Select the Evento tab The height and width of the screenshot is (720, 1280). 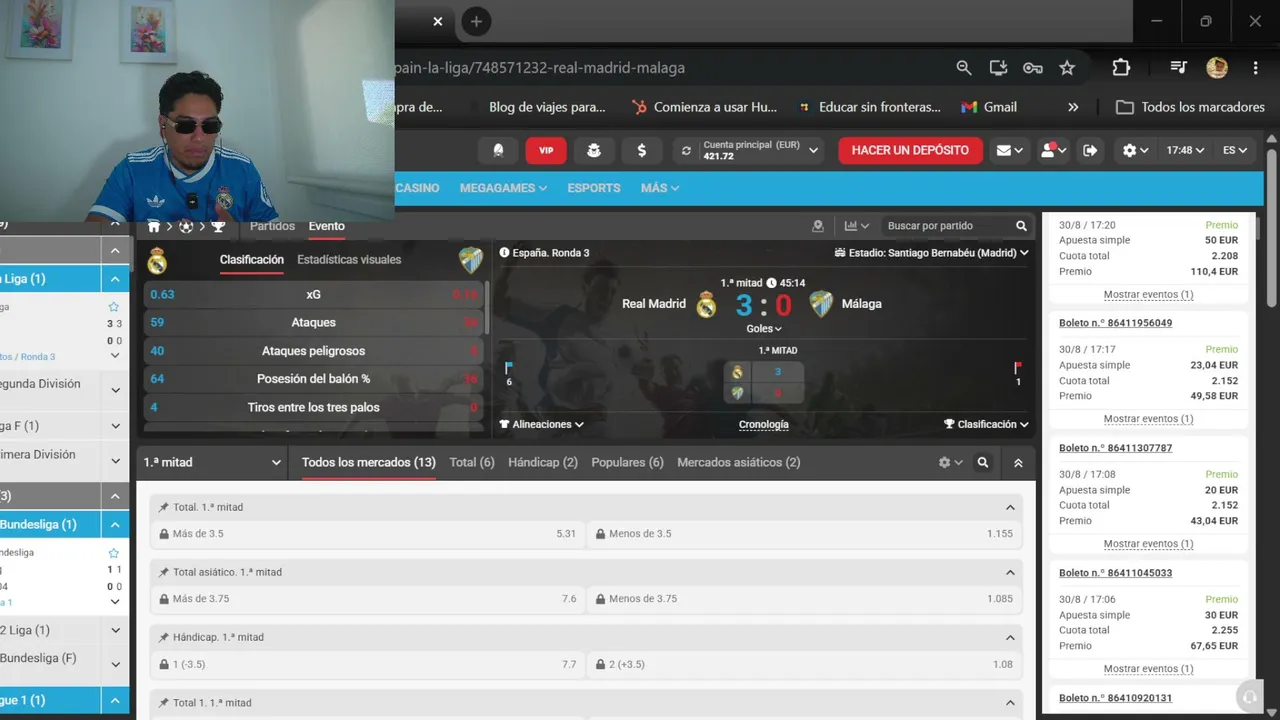pyautogui.click(x=327, y=226)
